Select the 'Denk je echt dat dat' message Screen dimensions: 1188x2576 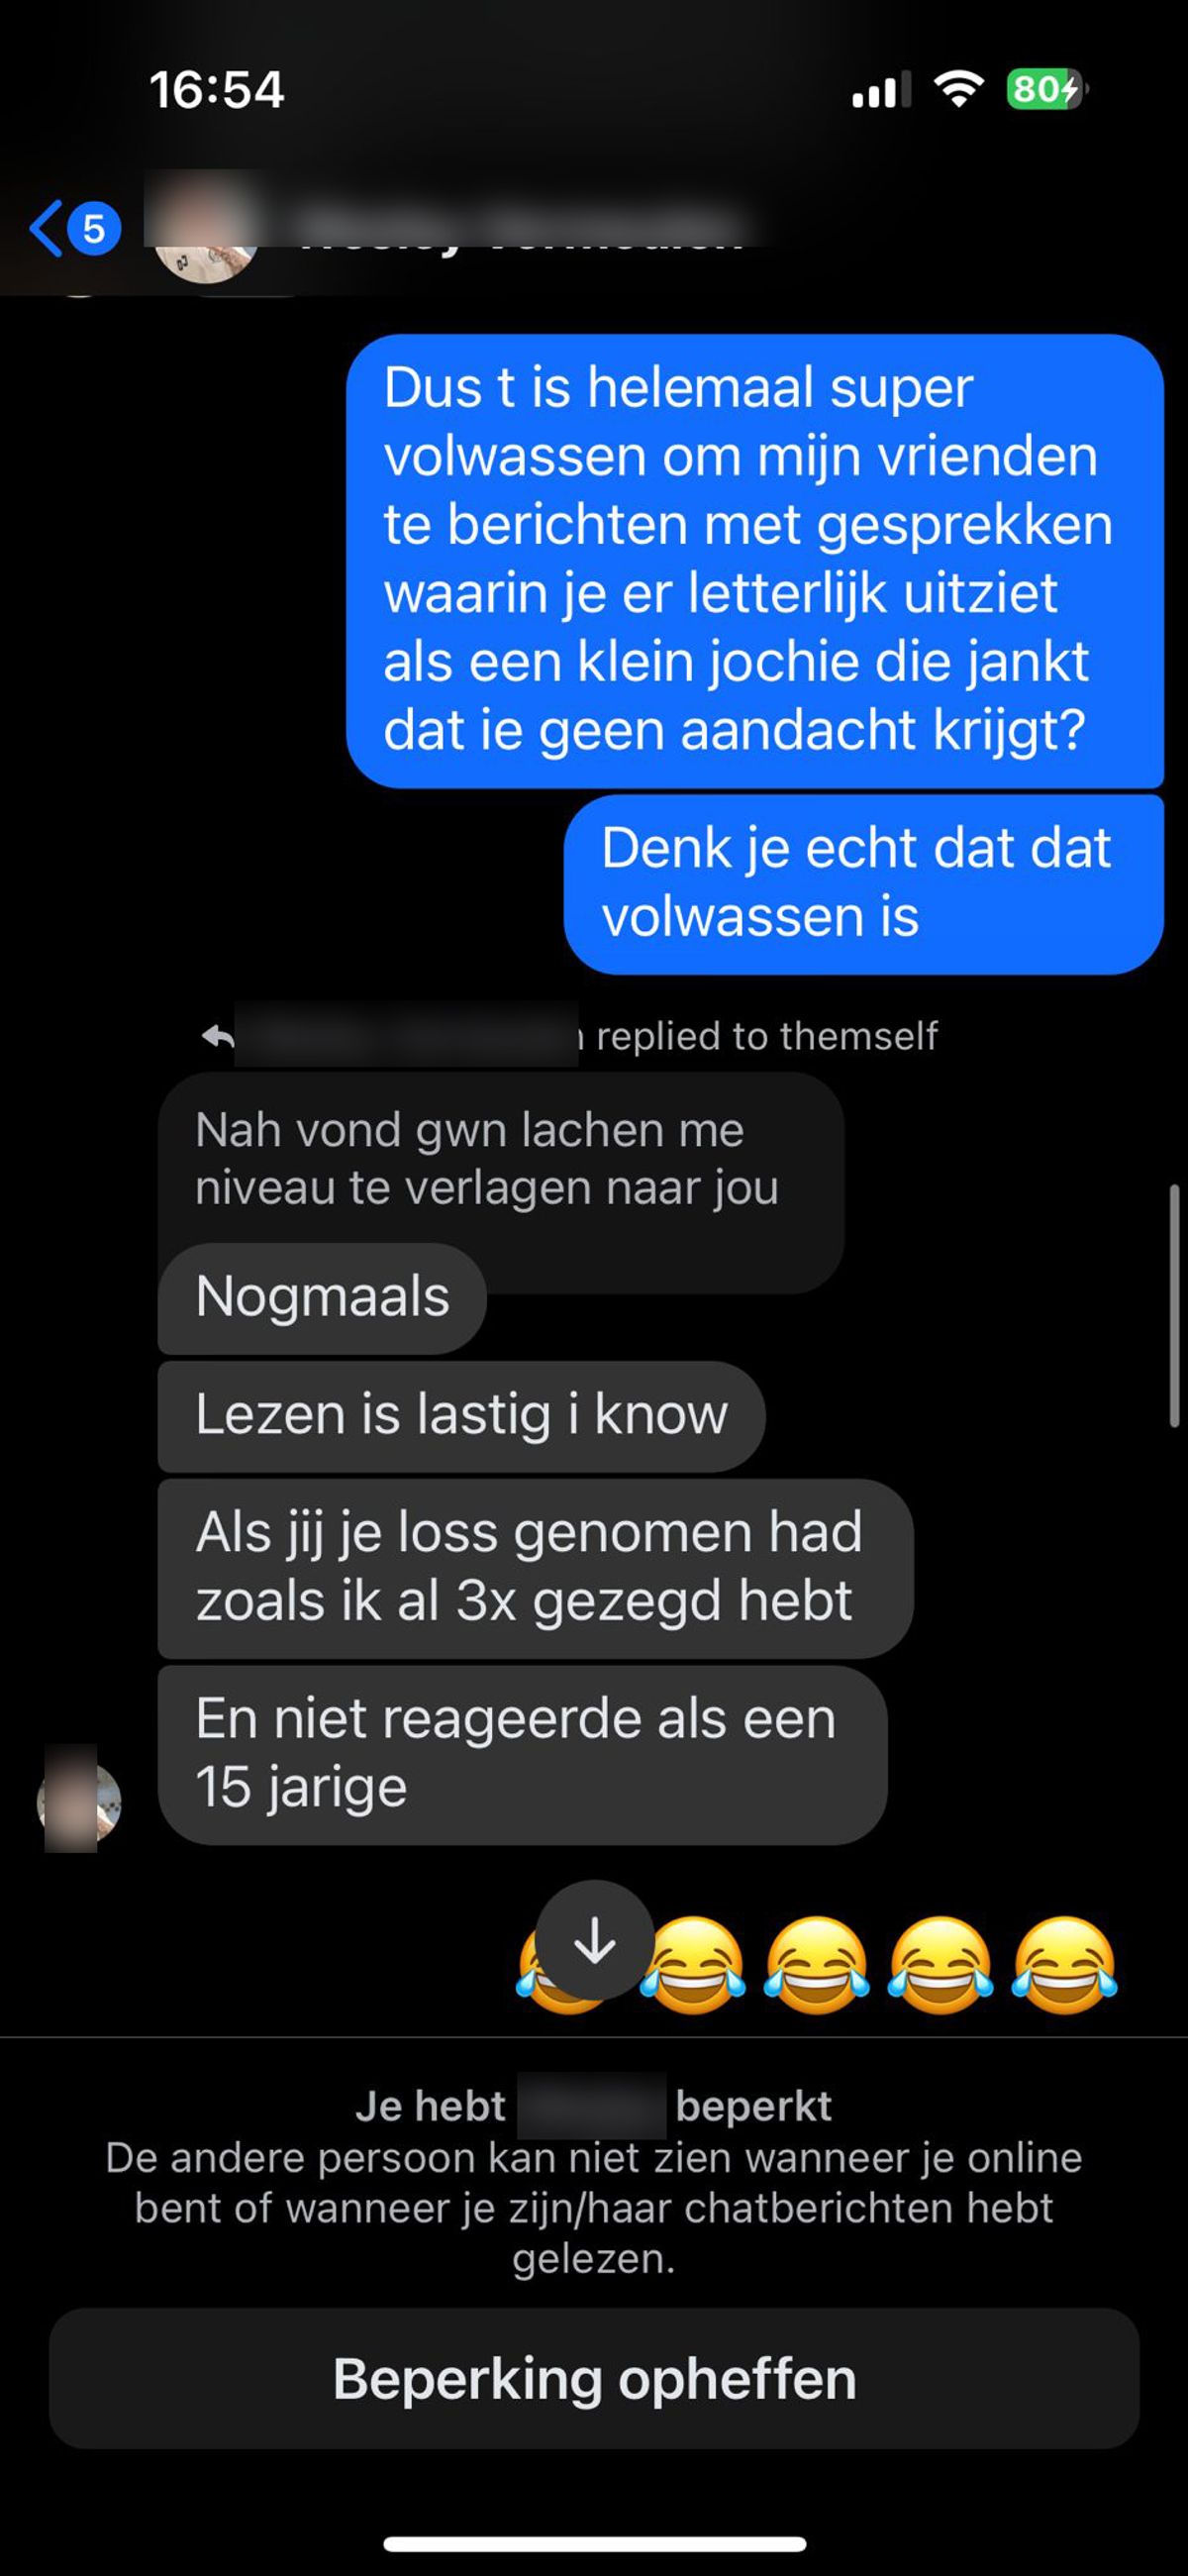point(864,884)
